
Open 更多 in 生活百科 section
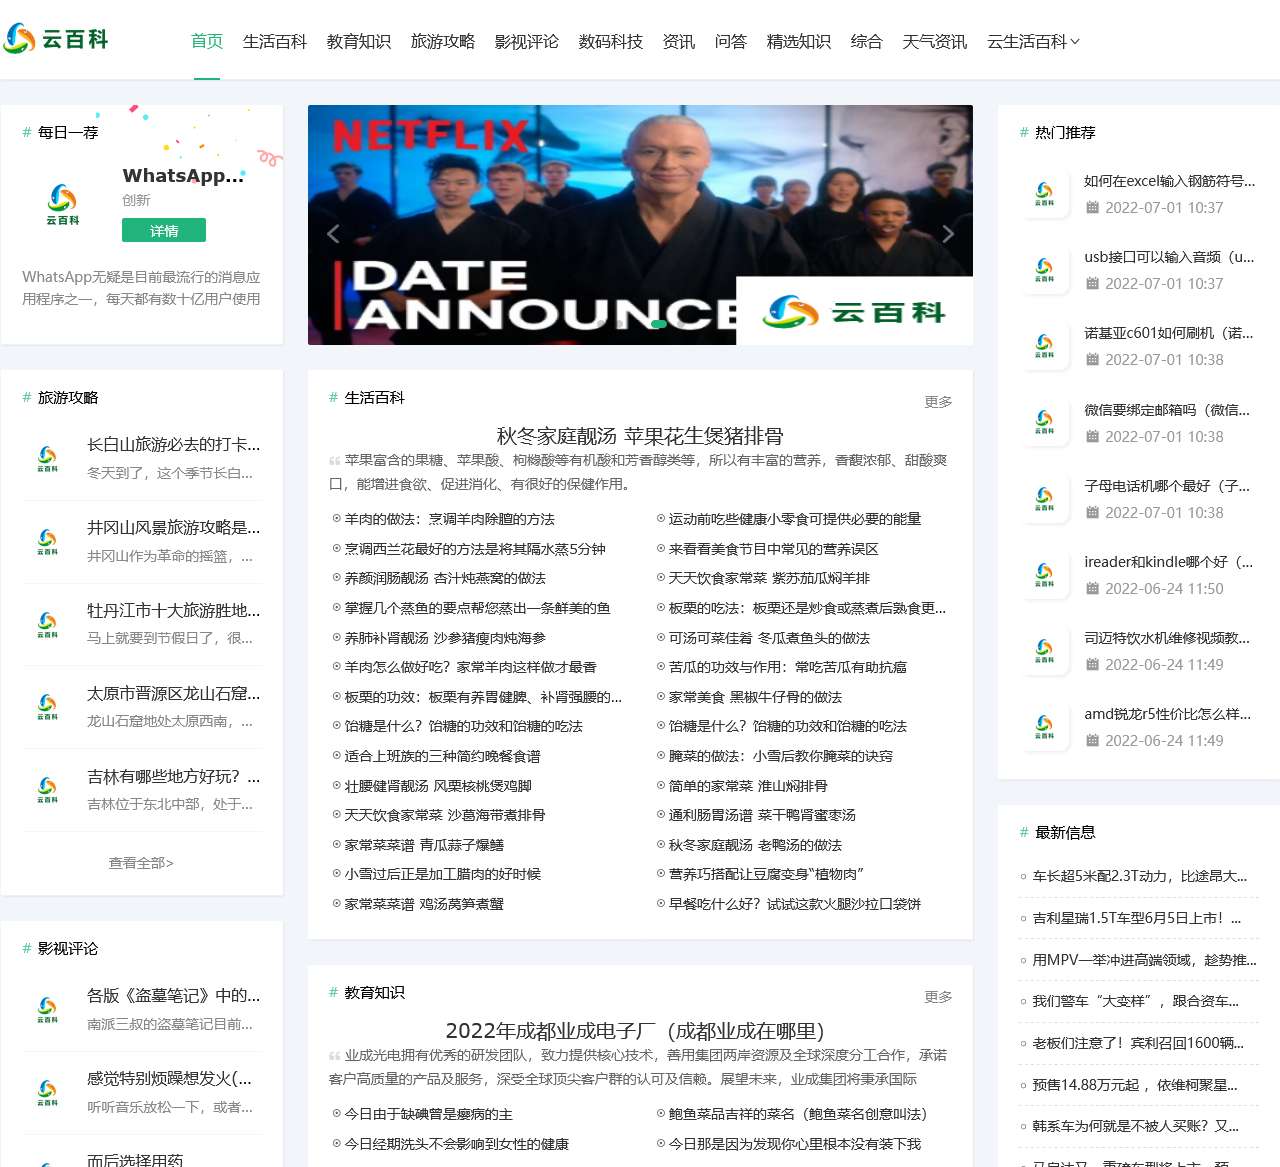[x=938, y=402]
